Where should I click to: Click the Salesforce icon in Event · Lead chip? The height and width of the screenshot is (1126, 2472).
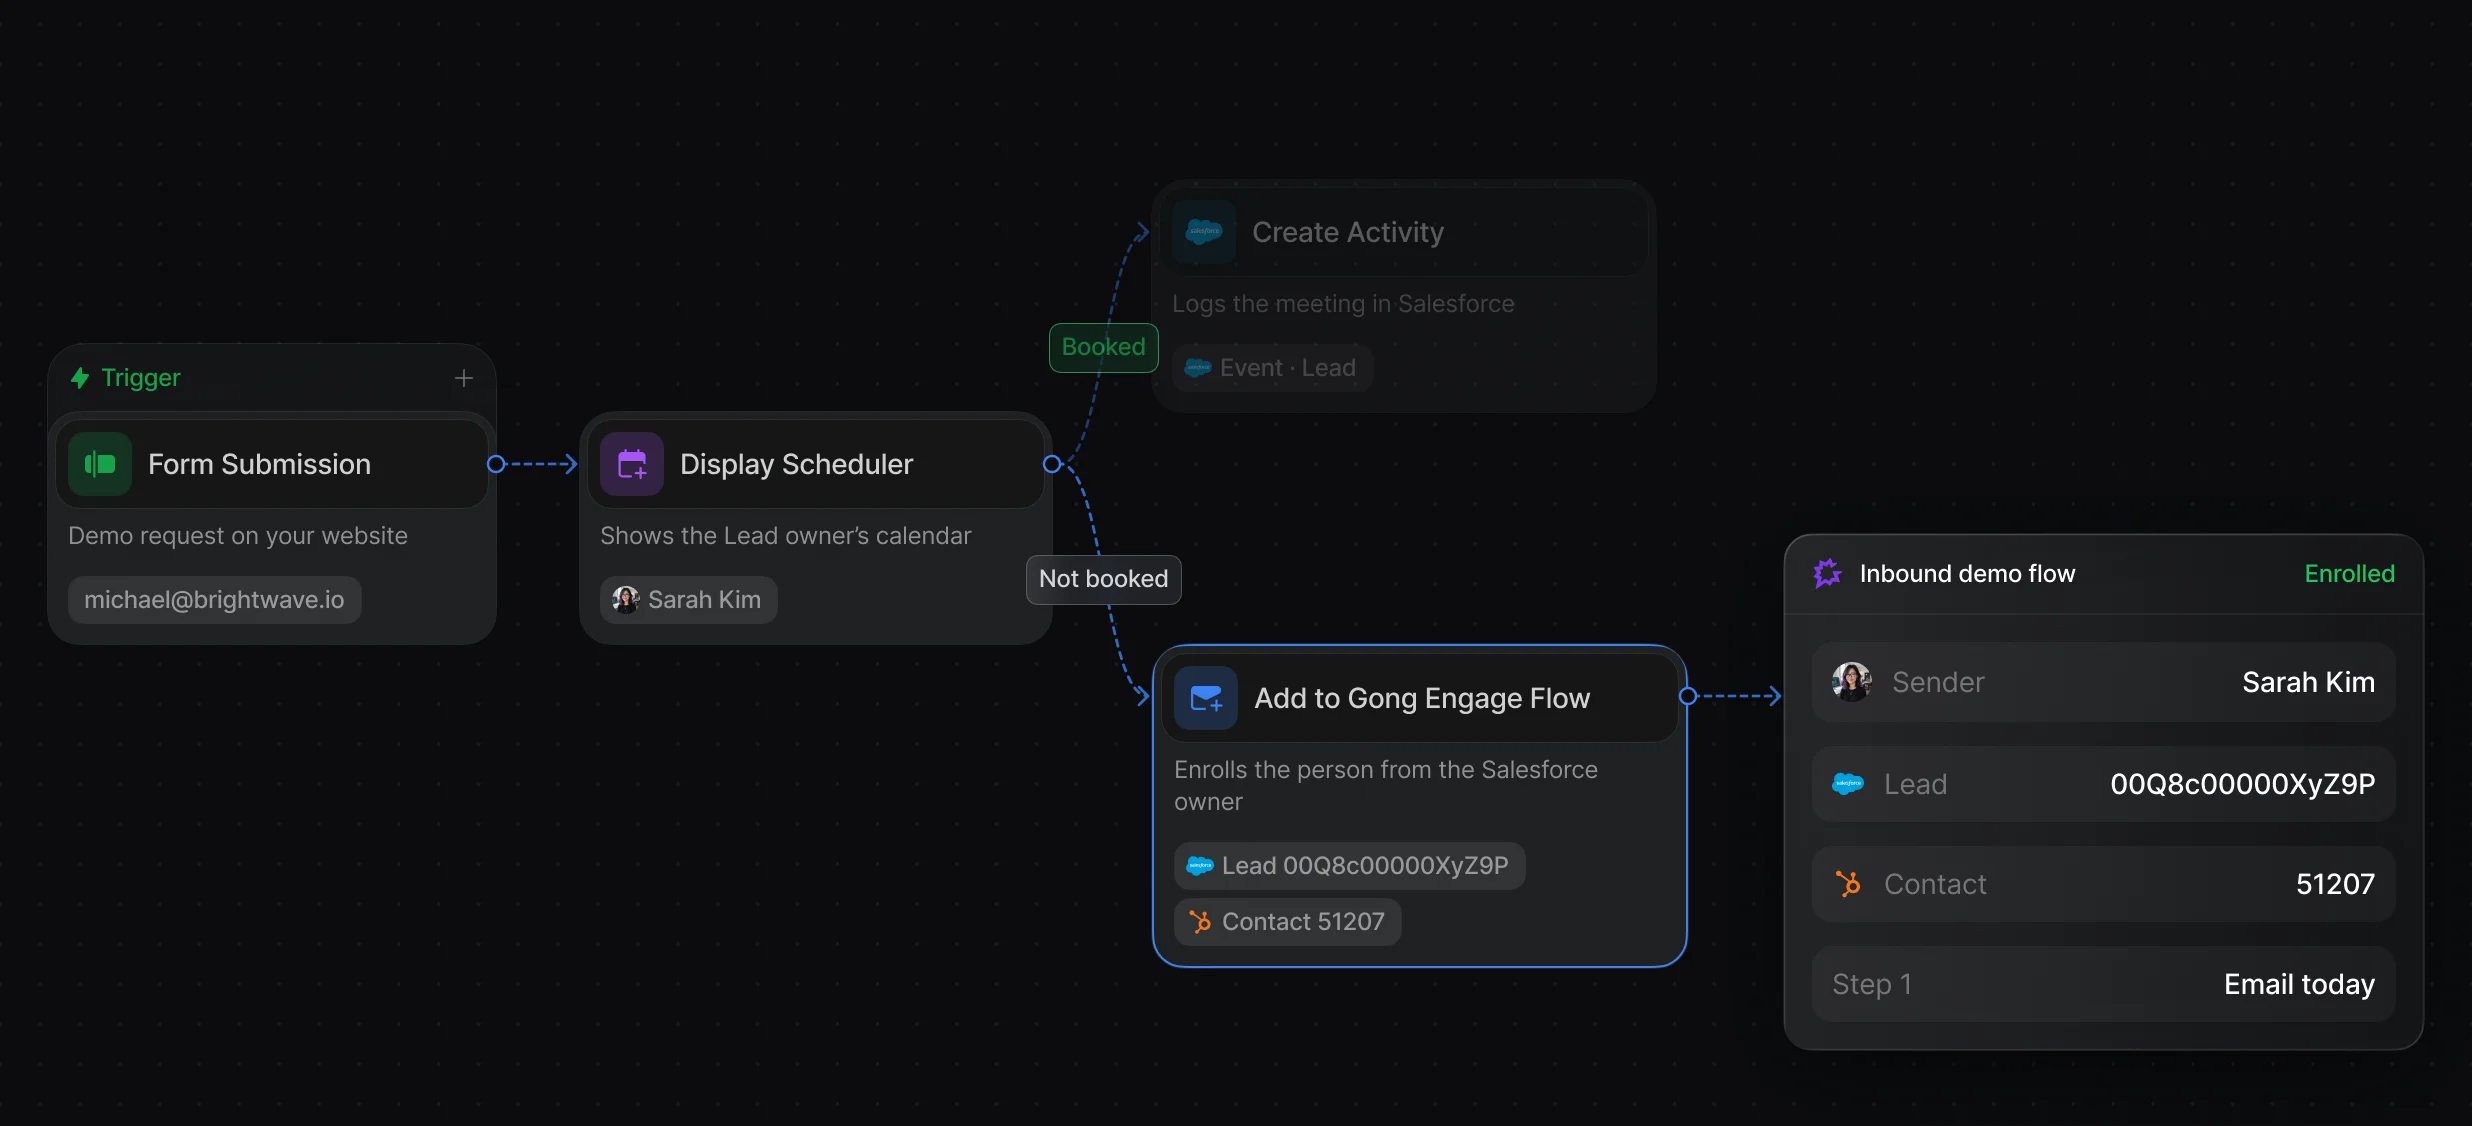point(1198,368)
